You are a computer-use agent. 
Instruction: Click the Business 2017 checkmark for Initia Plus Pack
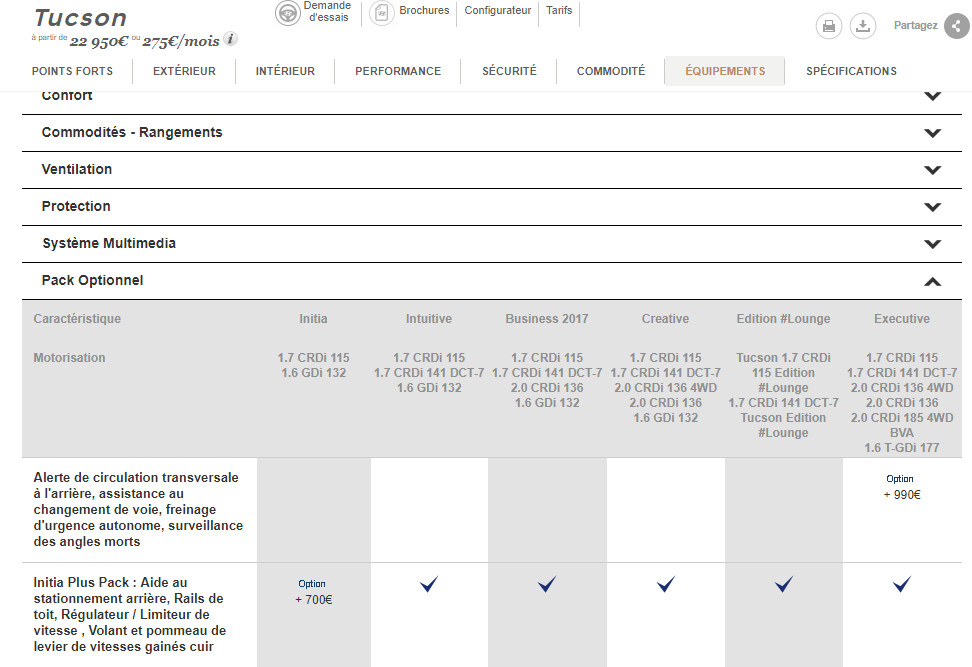[x=547, y=584]
